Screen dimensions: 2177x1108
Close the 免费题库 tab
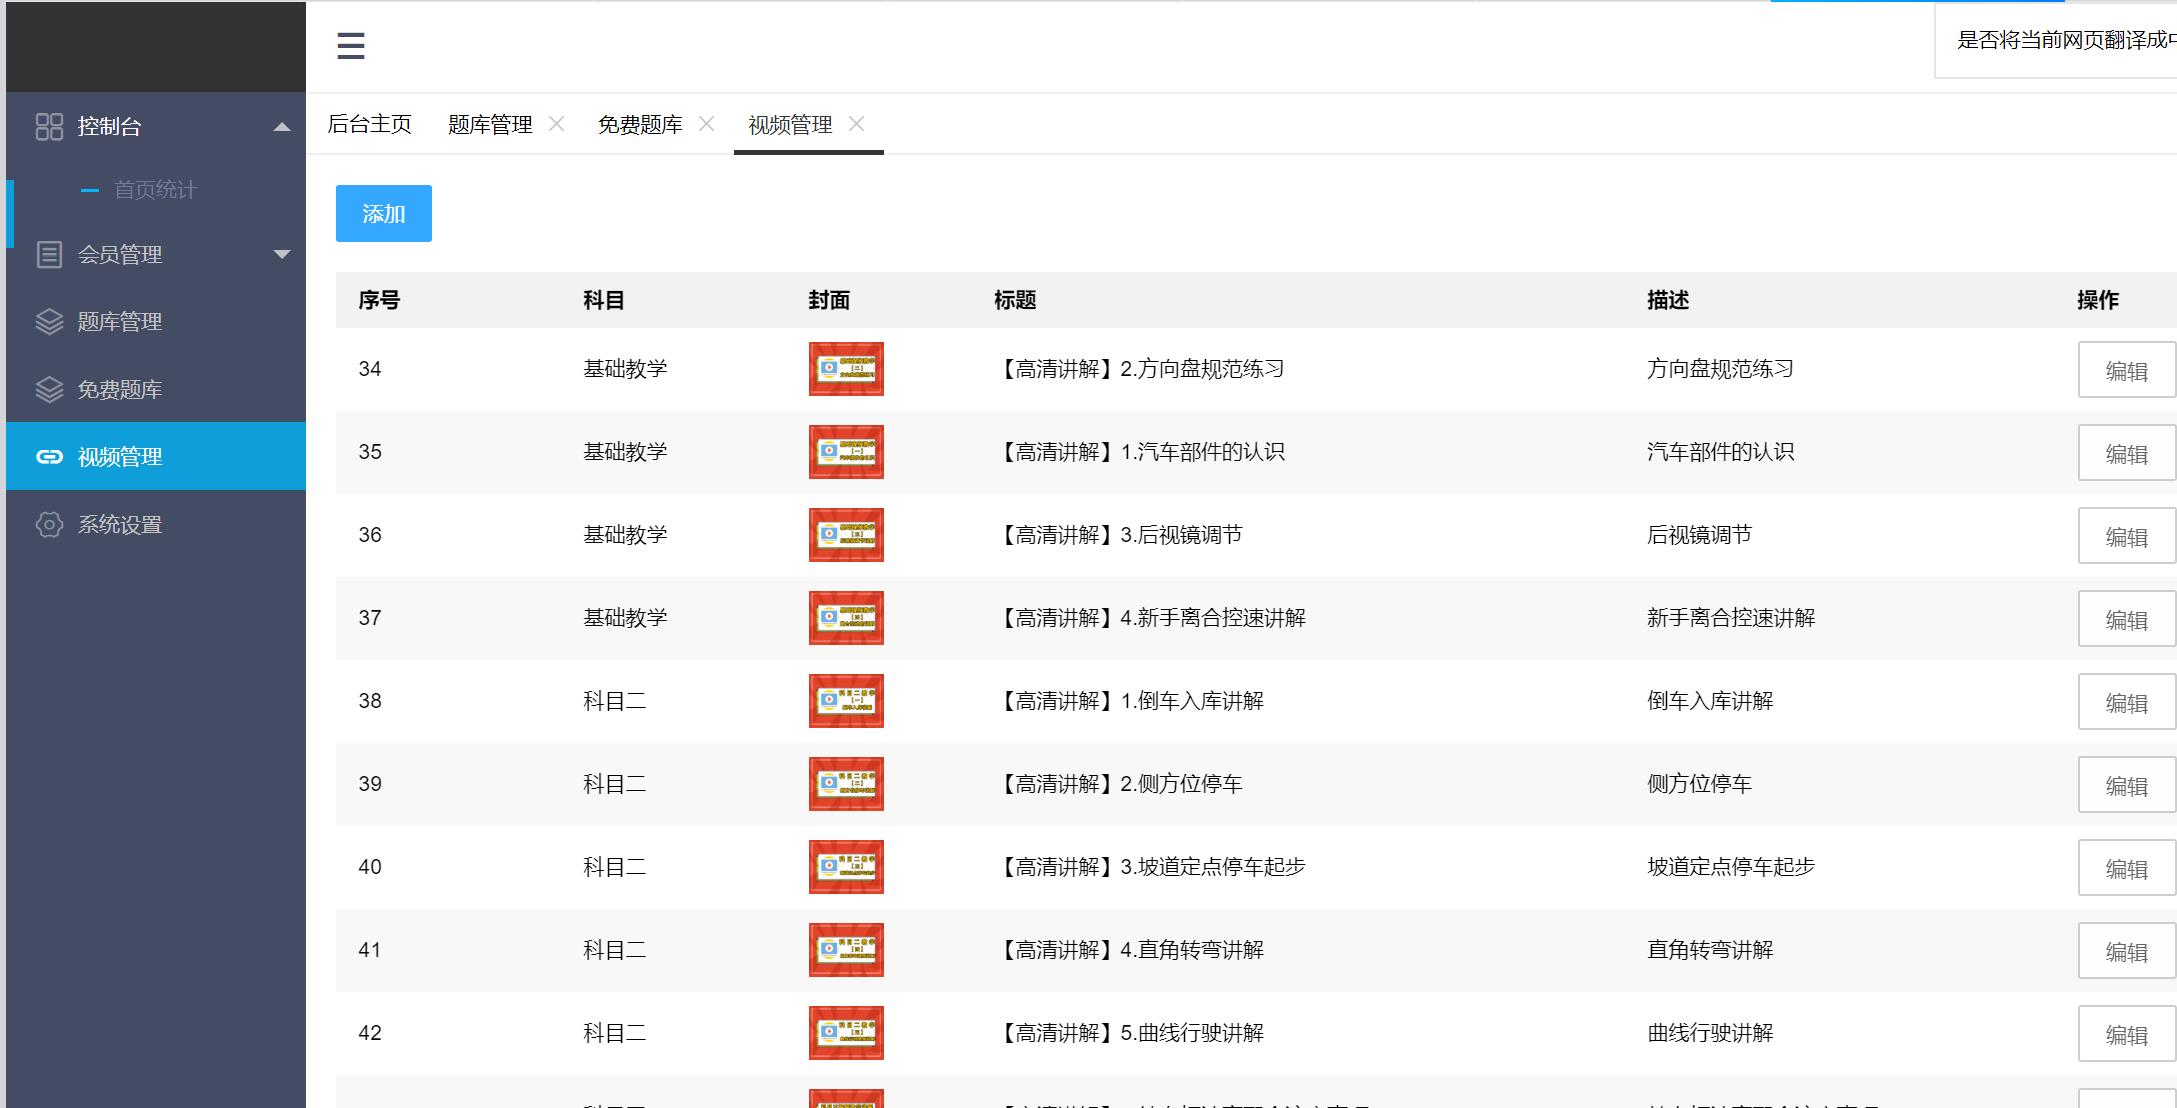click(x=707, y=124)
